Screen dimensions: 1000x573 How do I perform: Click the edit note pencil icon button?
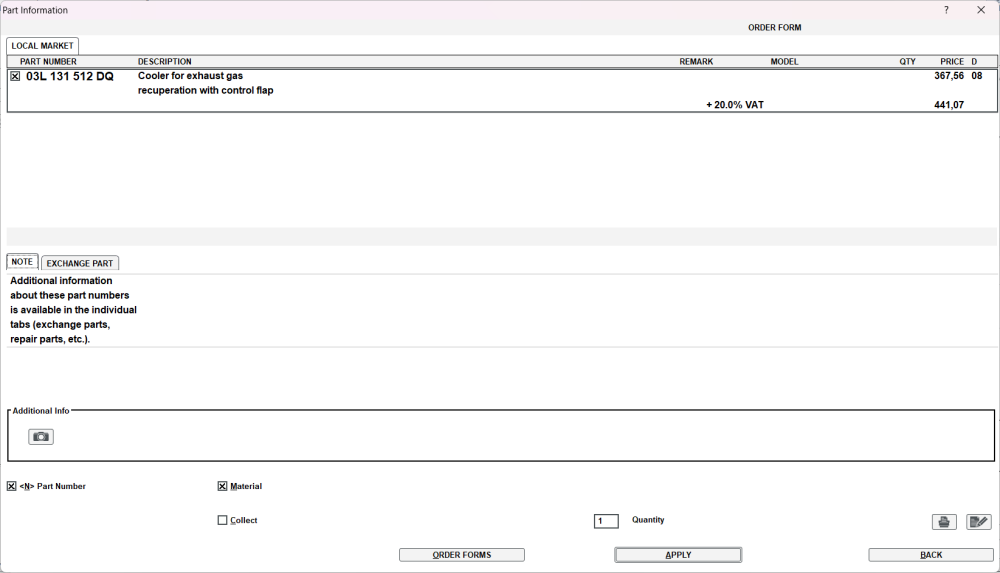click(x=978, y=522)
